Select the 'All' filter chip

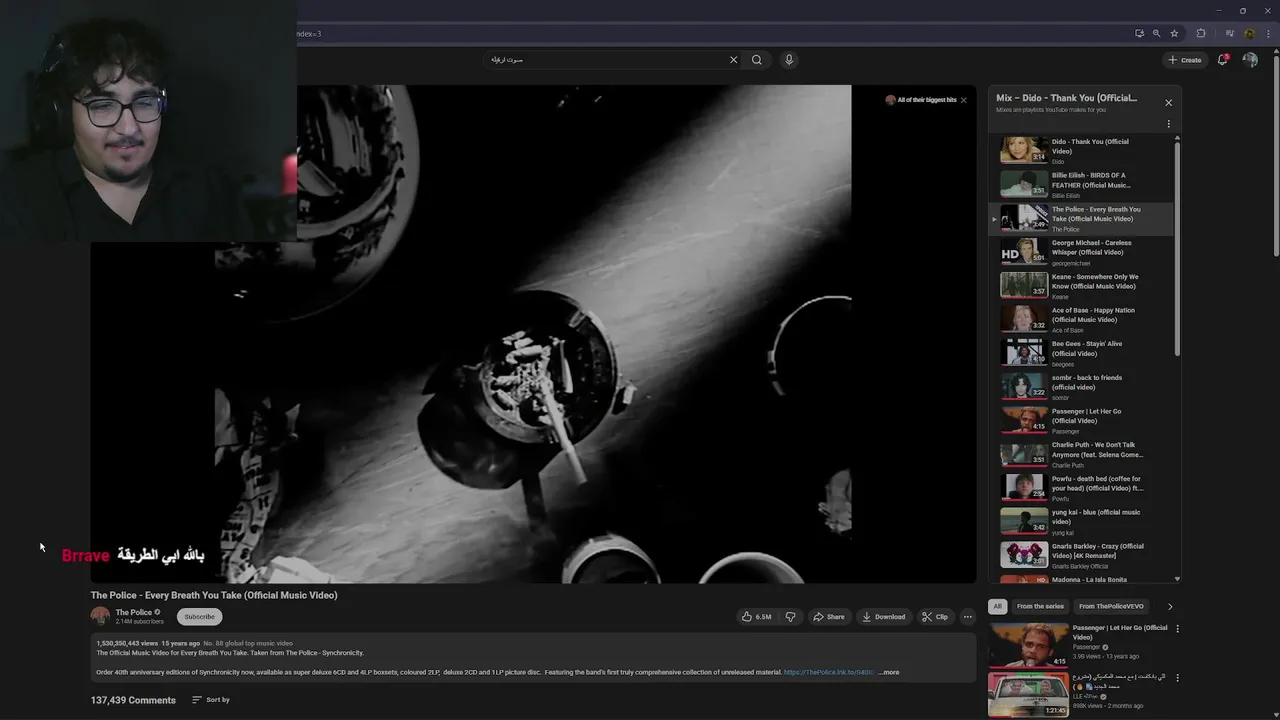[x=997, y=606]
